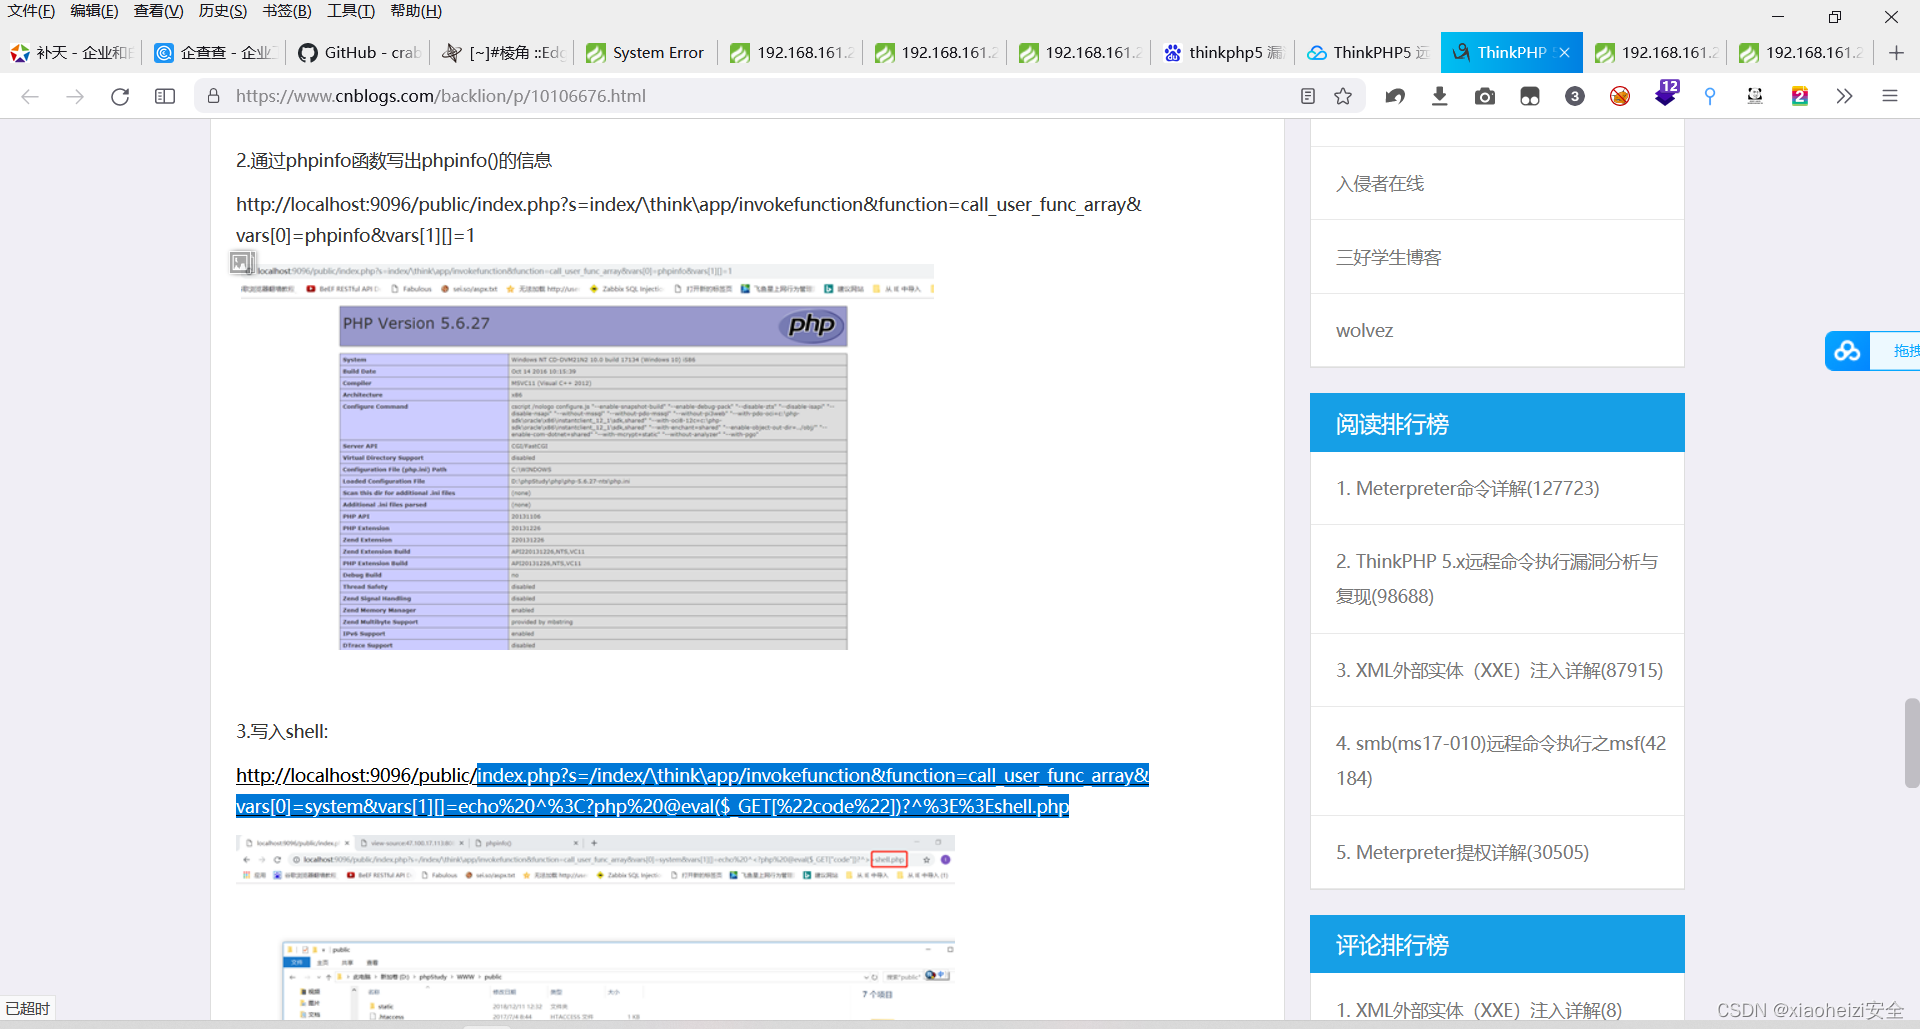Screen dimensions: 1920x1029
Task: Click the 评论排行榜 section header
Action: pos(1497,945)
